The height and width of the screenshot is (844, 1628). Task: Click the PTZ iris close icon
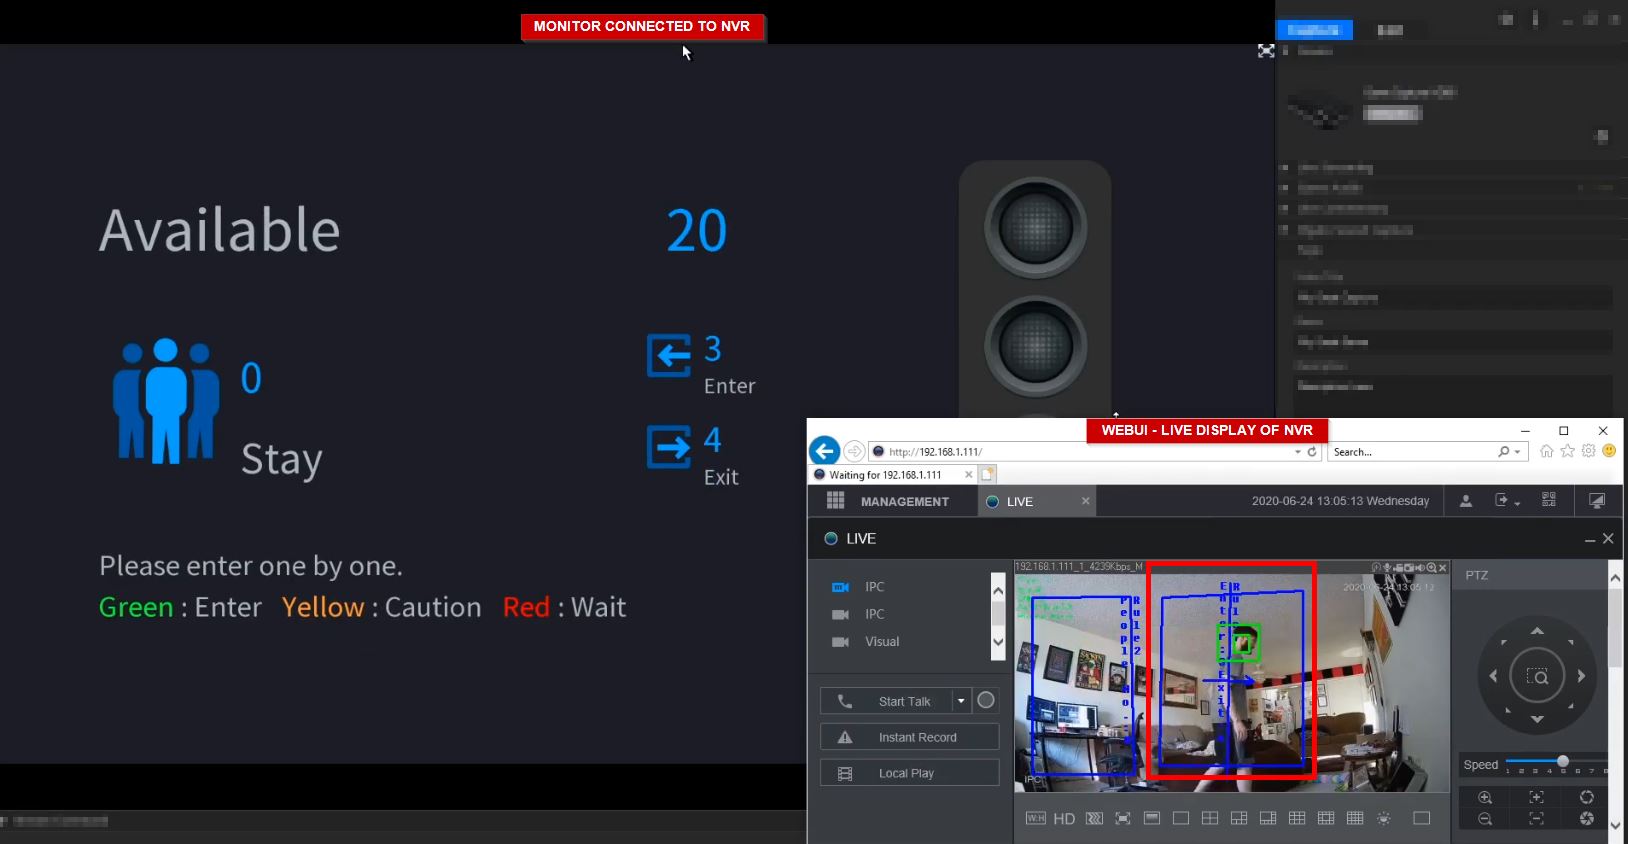(x=1587, y=819)
